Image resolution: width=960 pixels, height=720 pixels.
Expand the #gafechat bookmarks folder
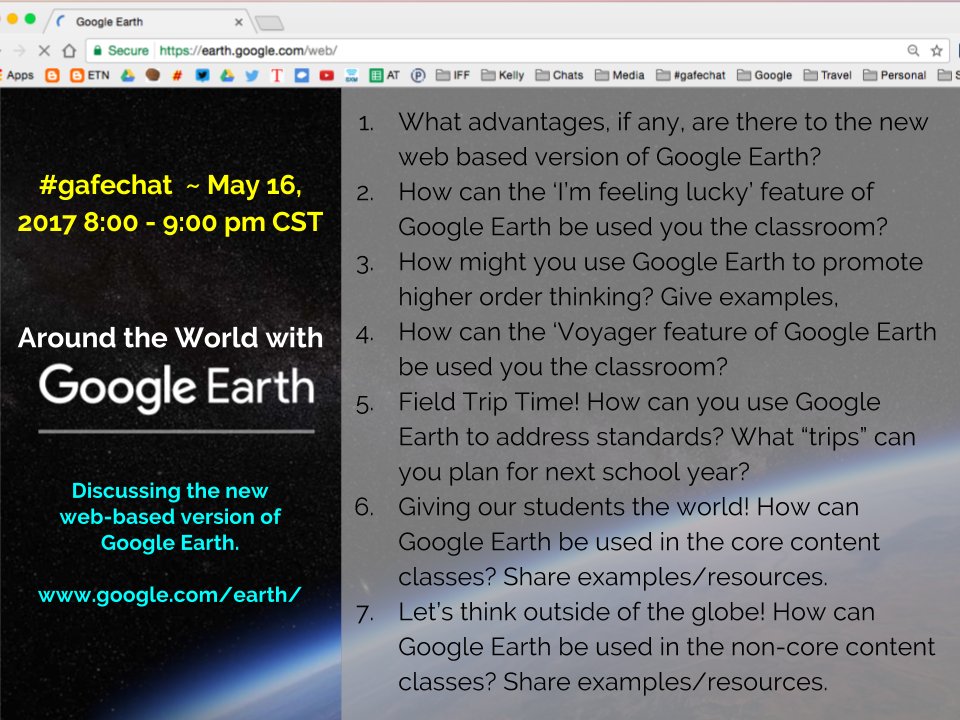691,75
